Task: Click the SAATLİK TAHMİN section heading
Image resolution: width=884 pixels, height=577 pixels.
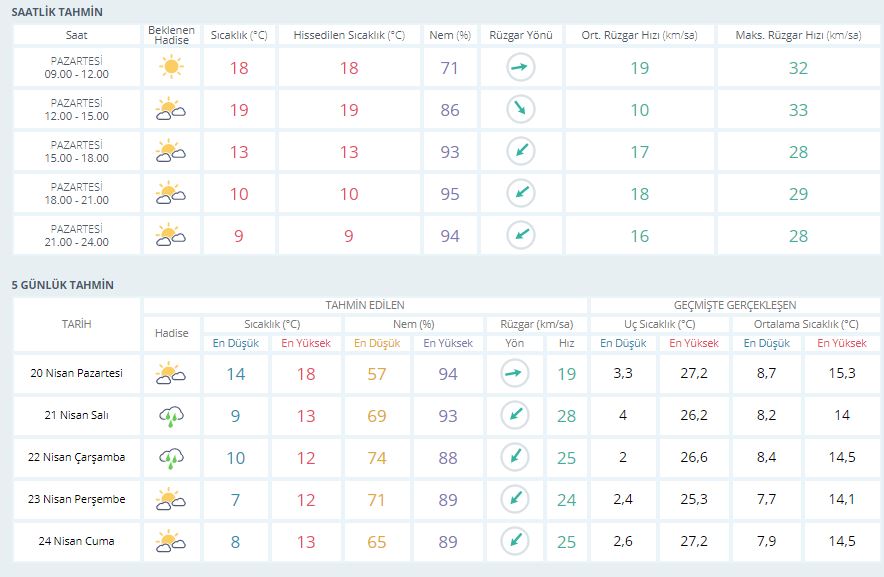Action: [x=56, y=12]
